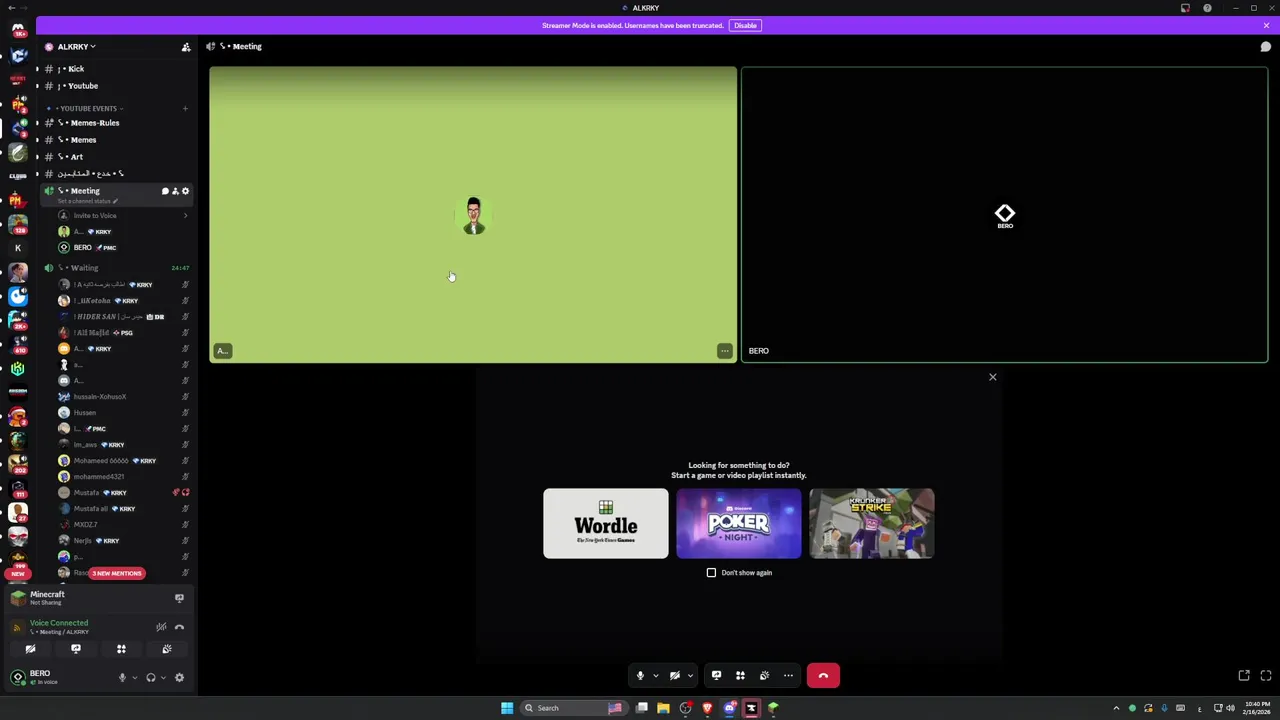
Task: Open soundboard from the call control bar
Action: pyautogui.click(x=764, y=676)
